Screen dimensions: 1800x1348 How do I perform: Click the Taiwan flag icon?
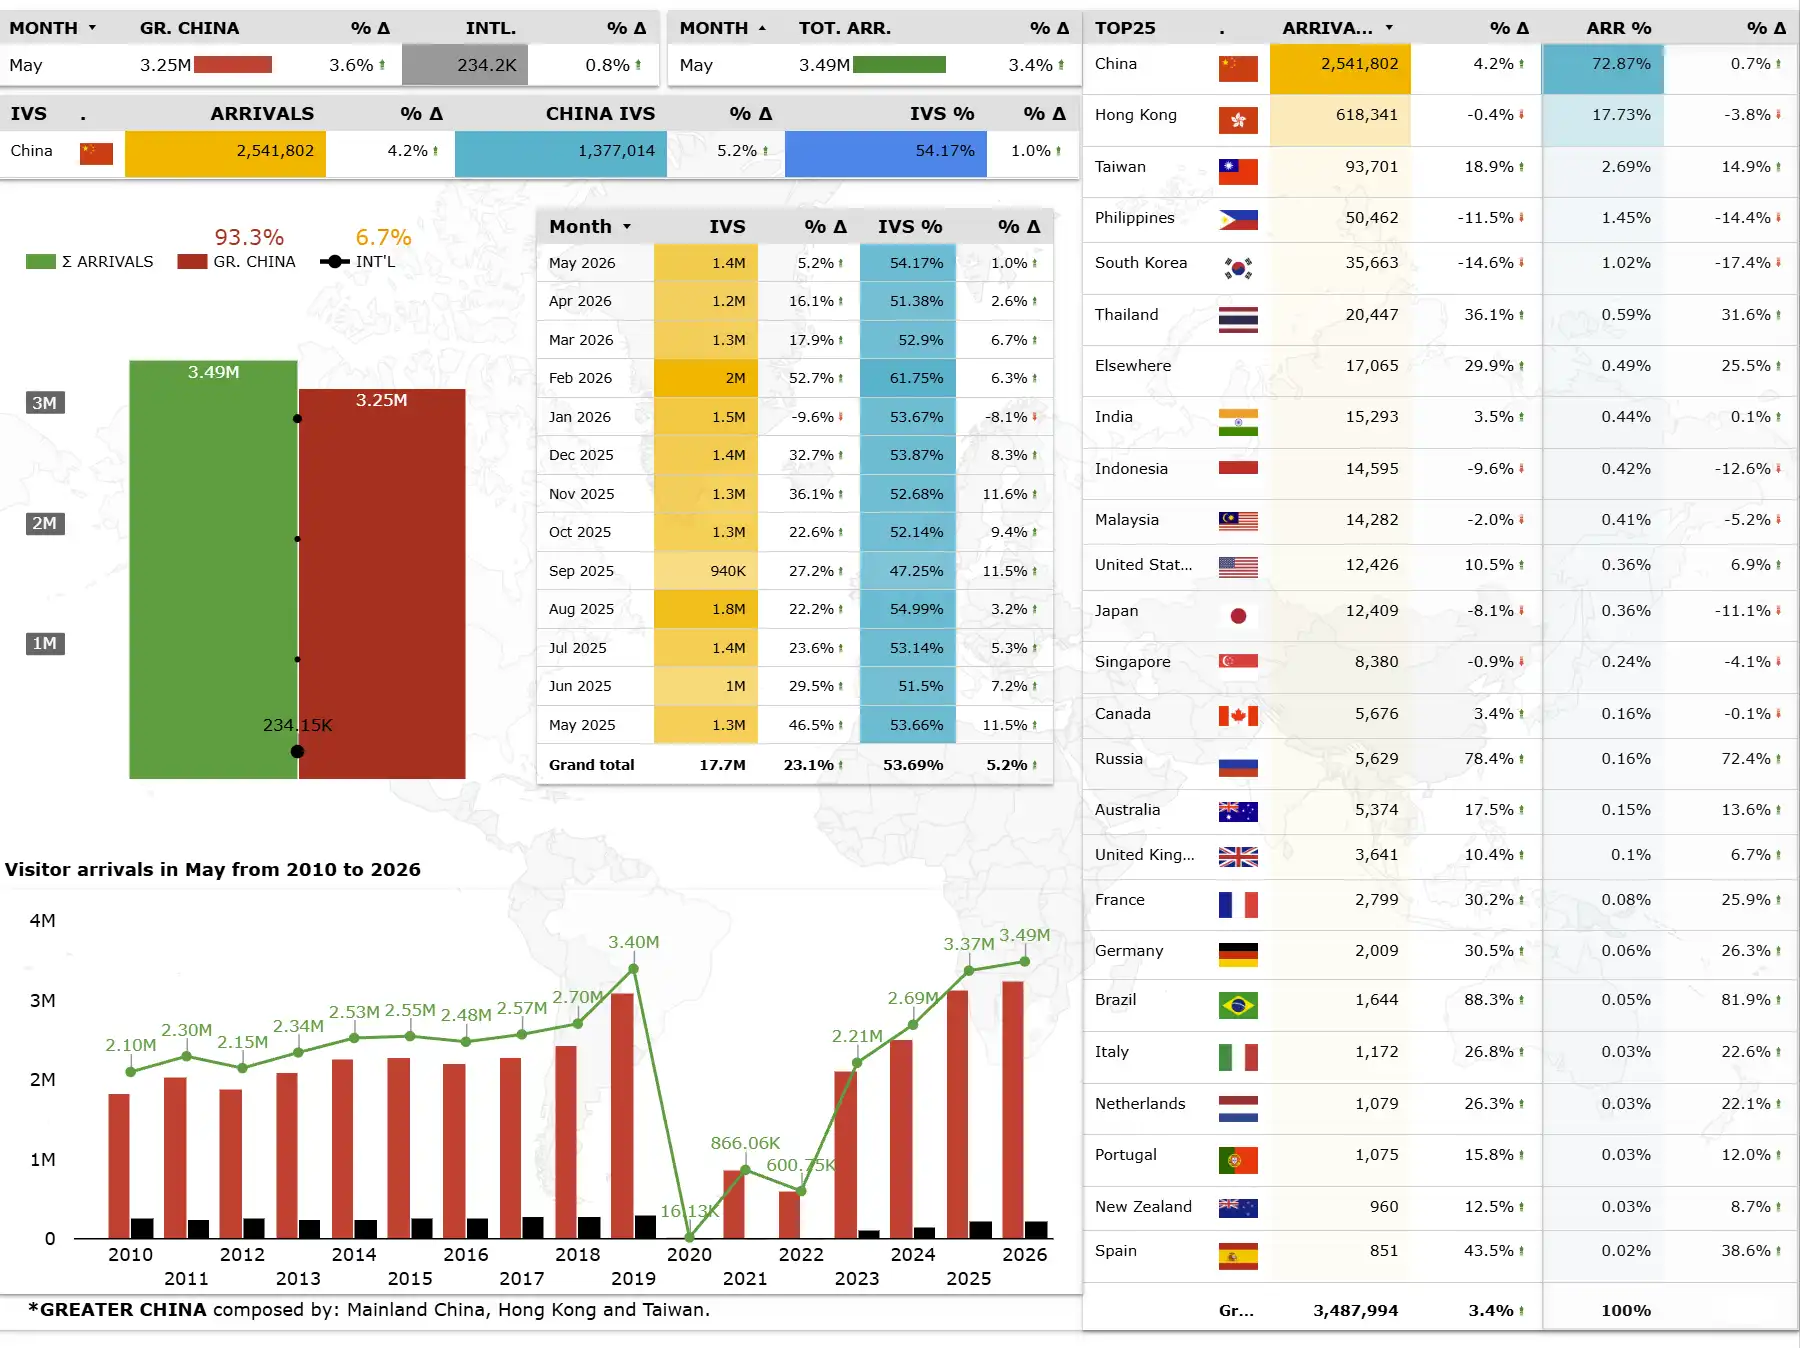click(1238, 172)
